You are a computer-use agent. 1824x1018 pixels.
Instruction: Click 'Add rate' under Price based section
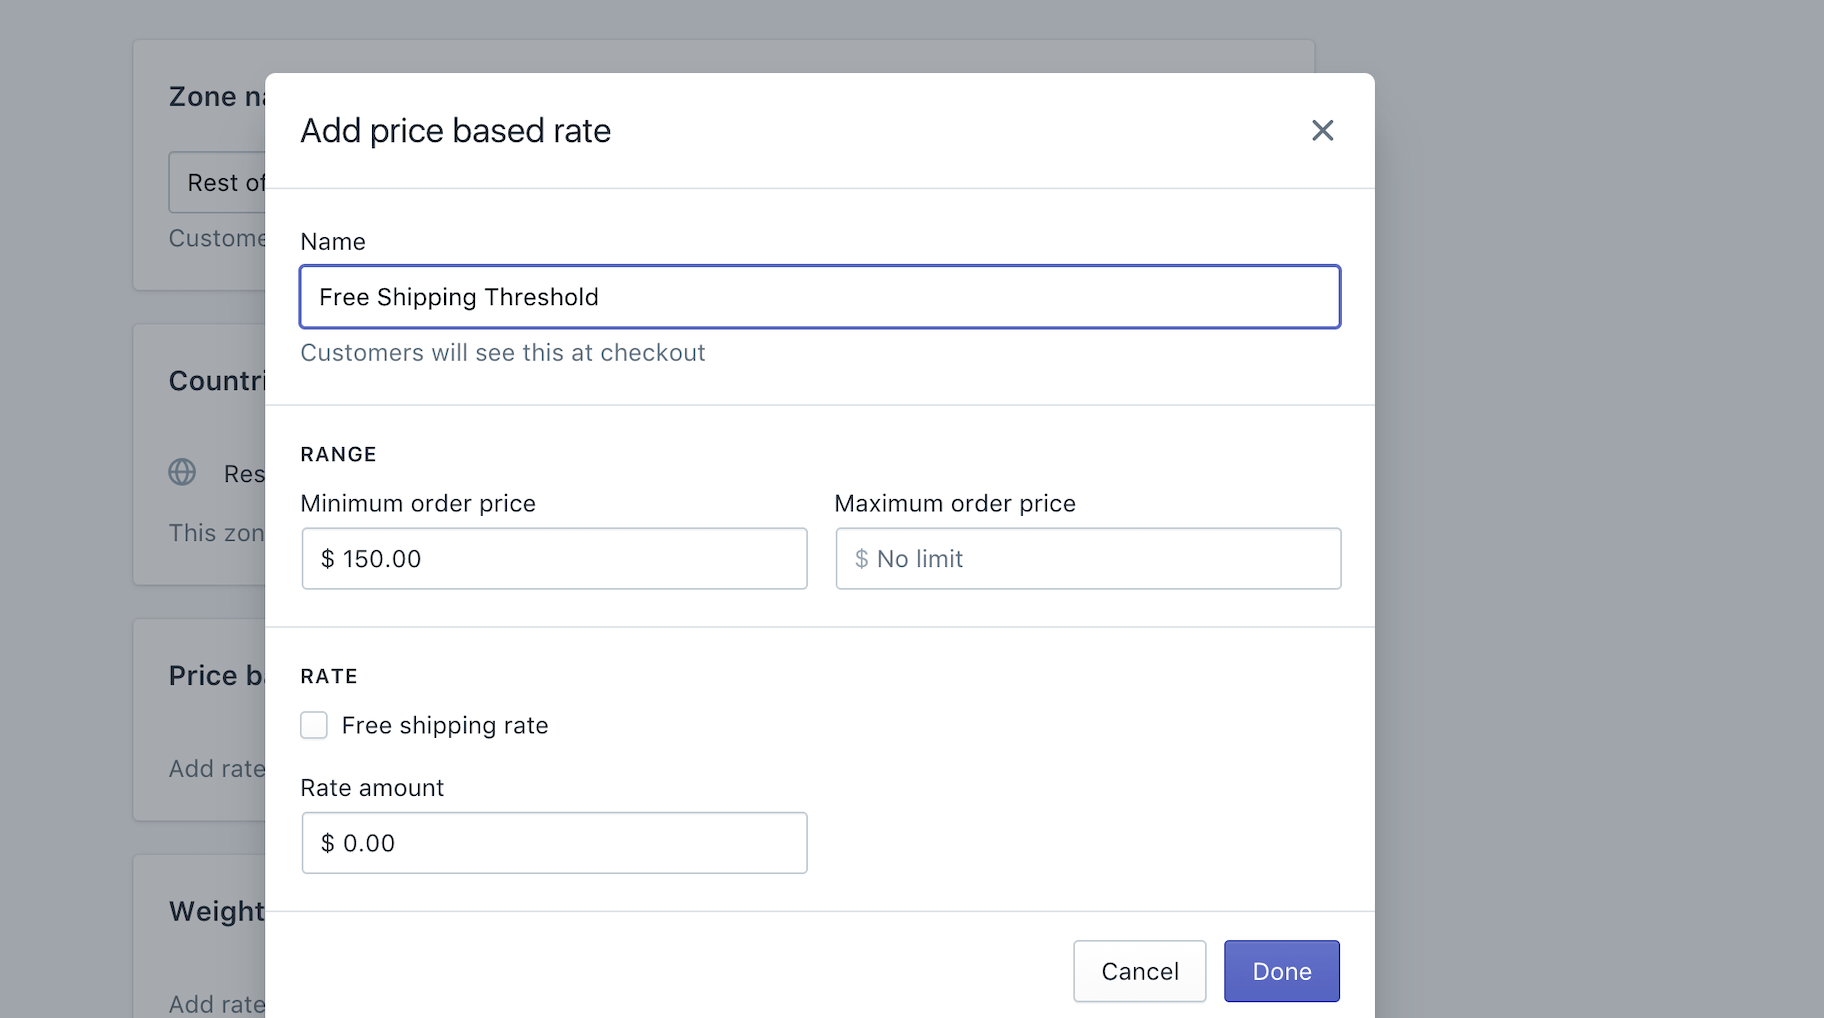(217, 769)
